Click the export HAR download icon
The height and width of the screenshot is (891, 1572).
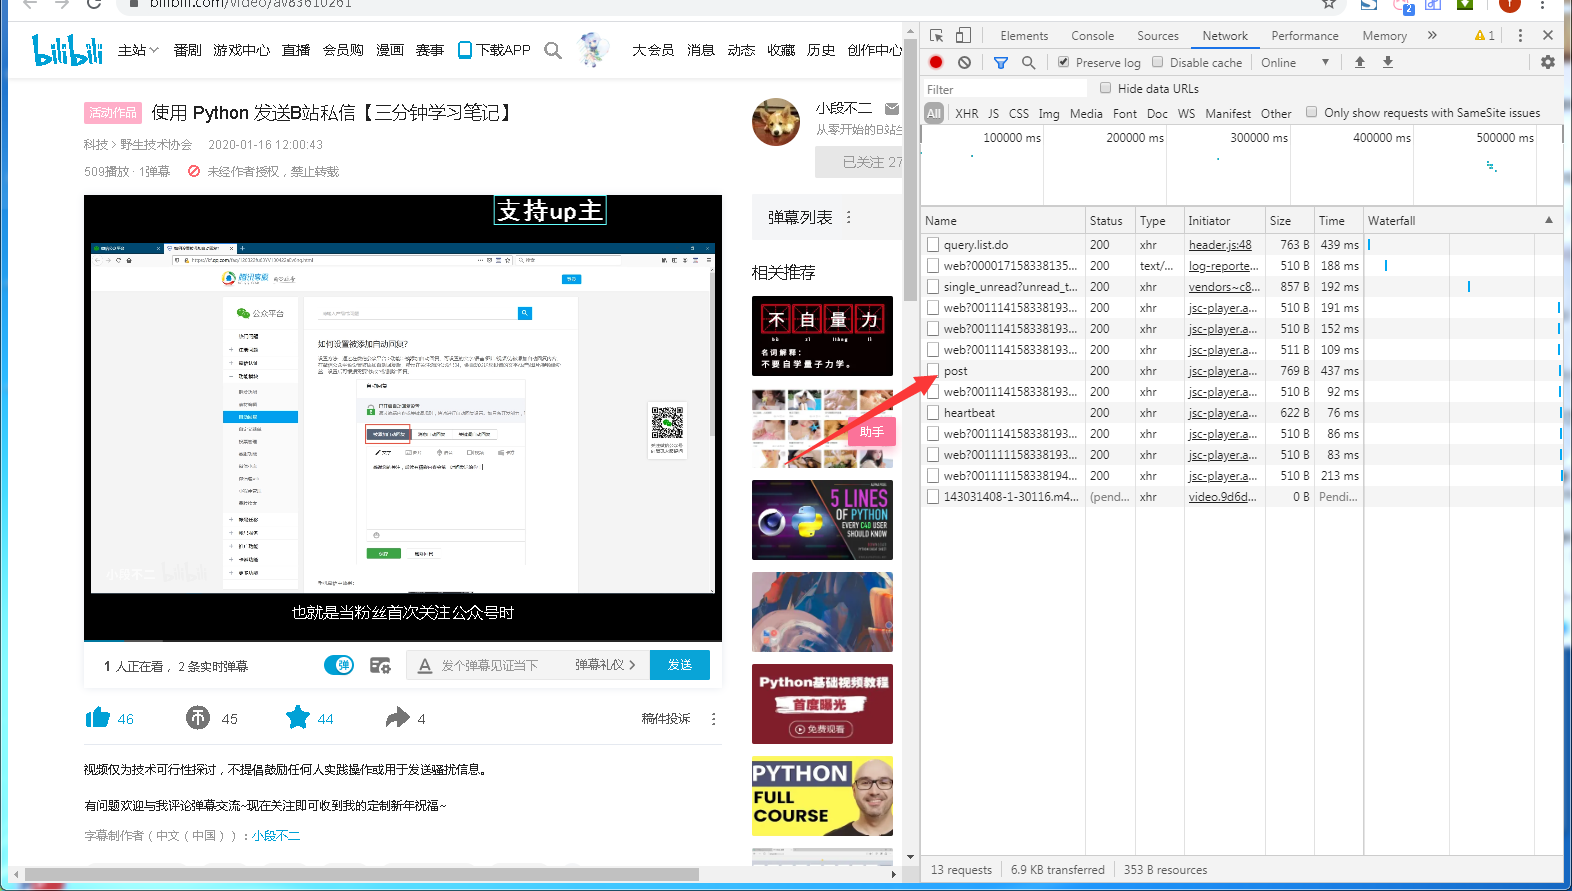coord(1388,62)
